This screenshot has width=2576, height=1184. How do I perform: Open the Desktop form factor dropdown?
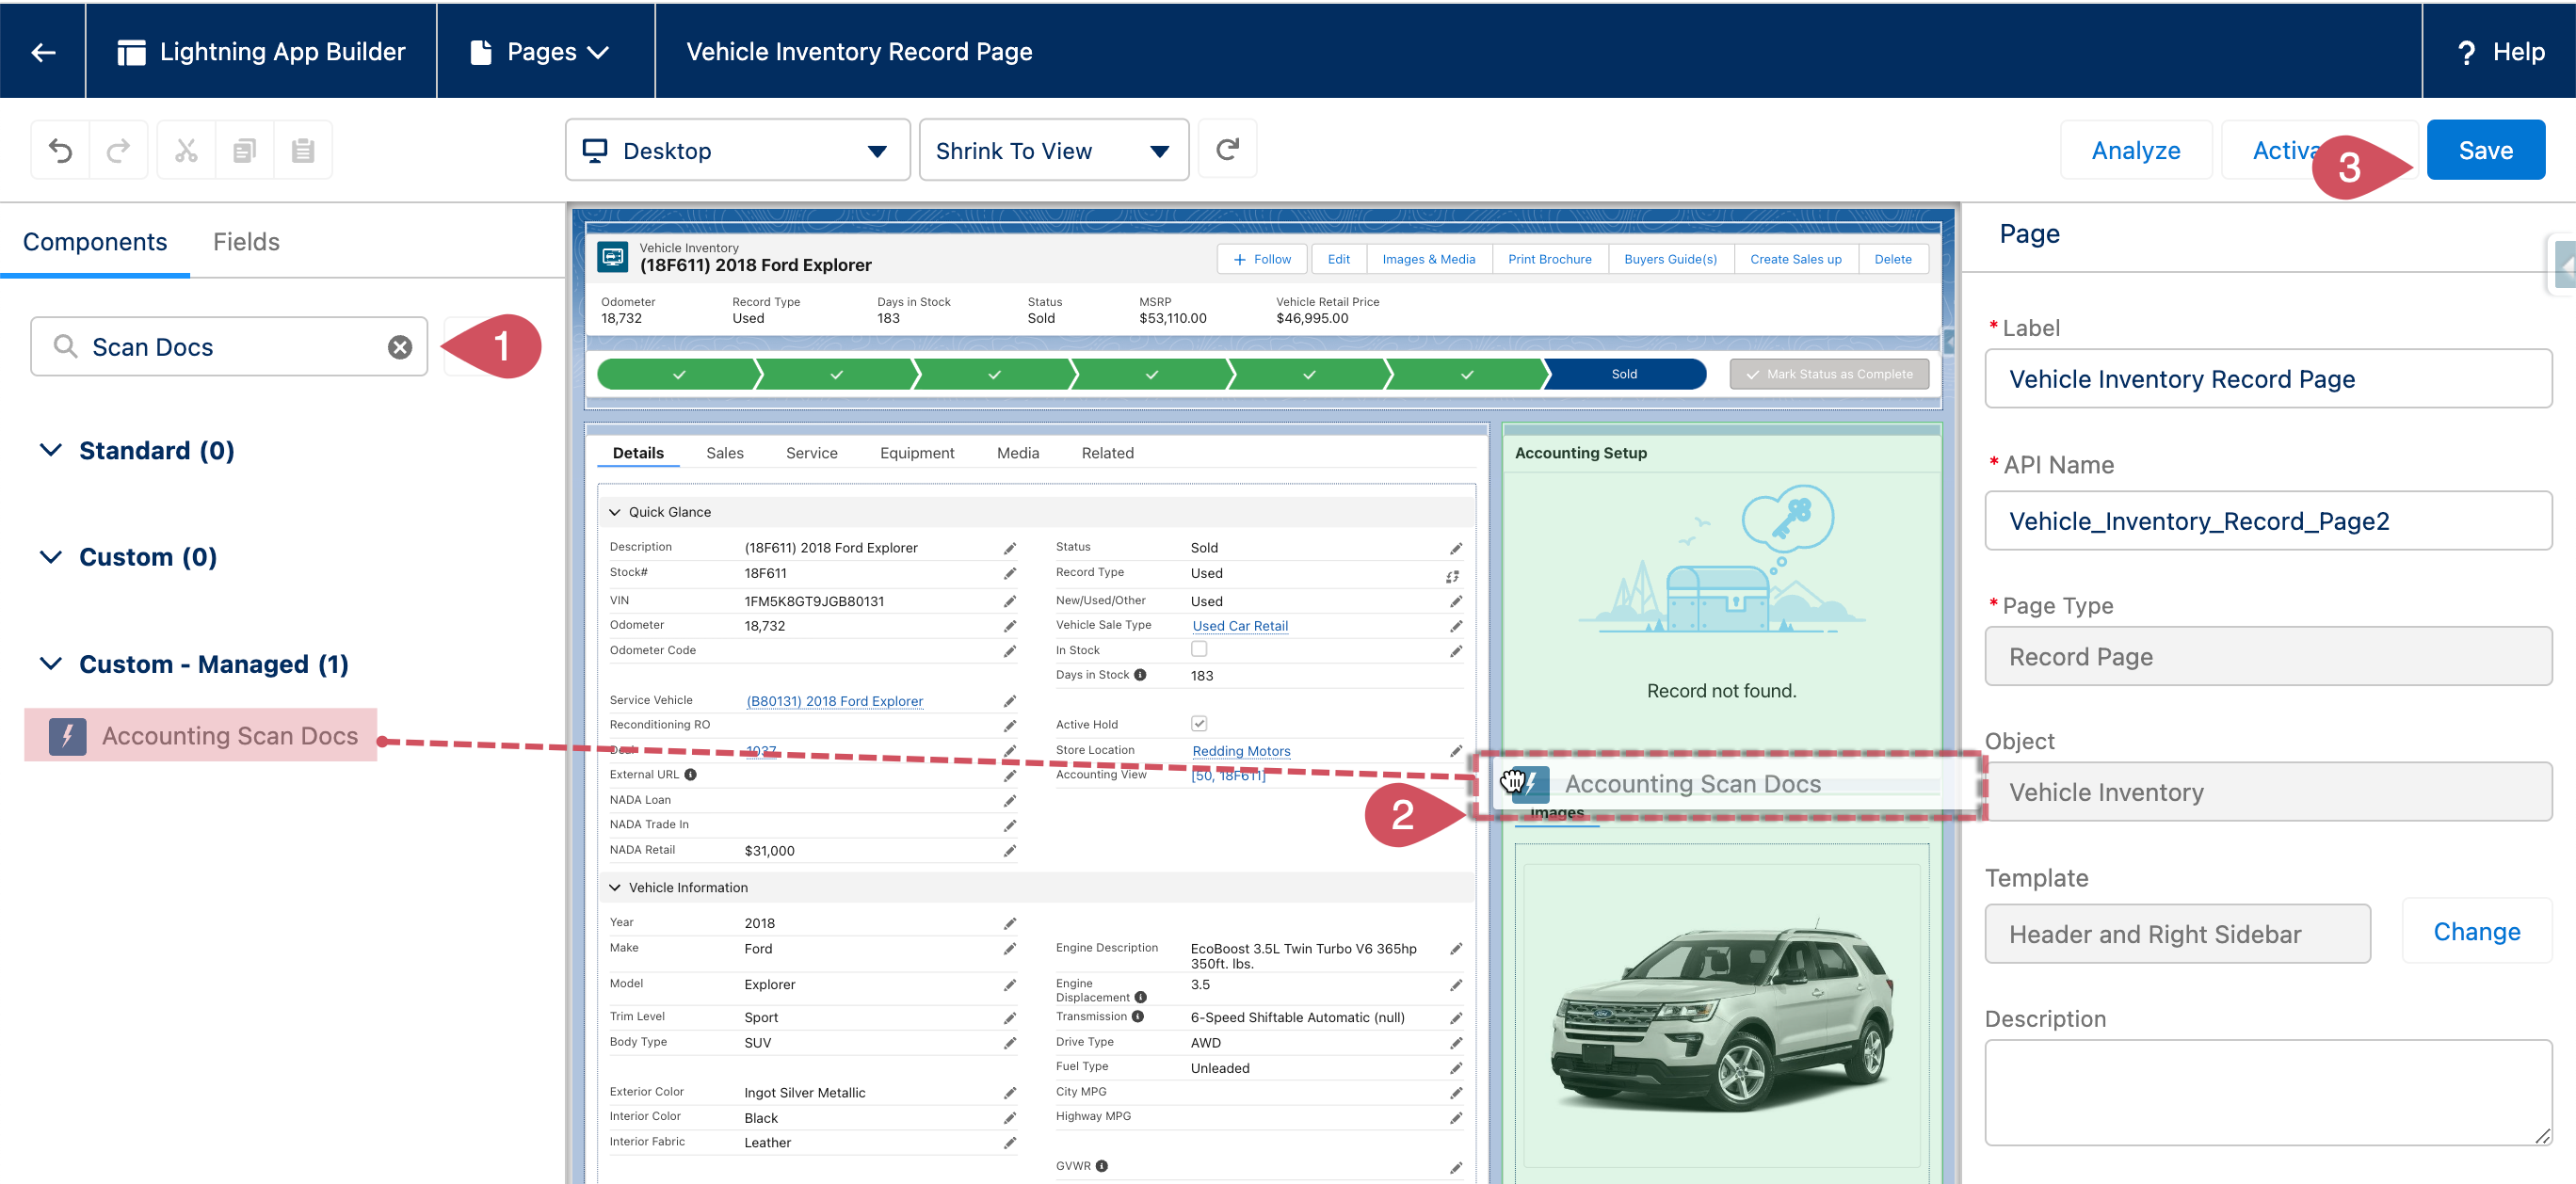click(738, 150)
